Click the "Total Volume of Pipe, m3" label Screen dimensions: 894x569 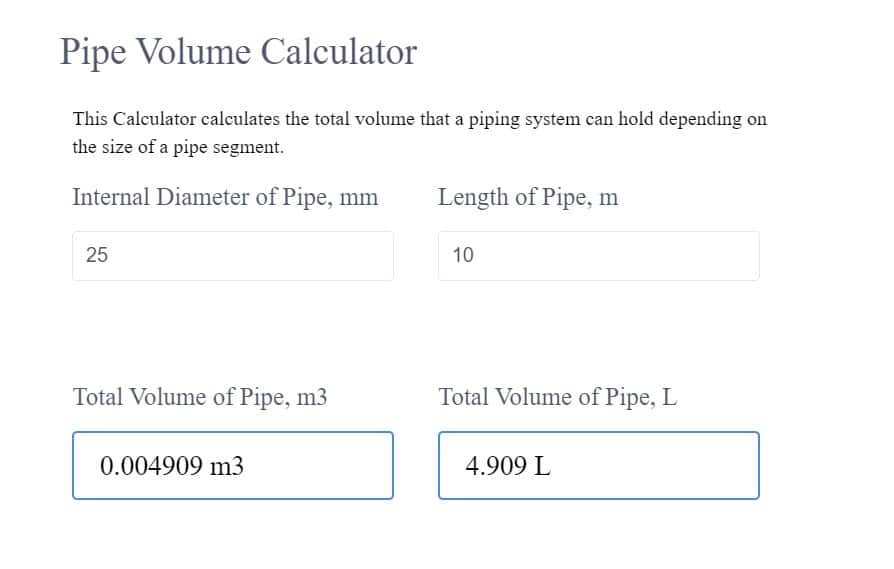200,397
